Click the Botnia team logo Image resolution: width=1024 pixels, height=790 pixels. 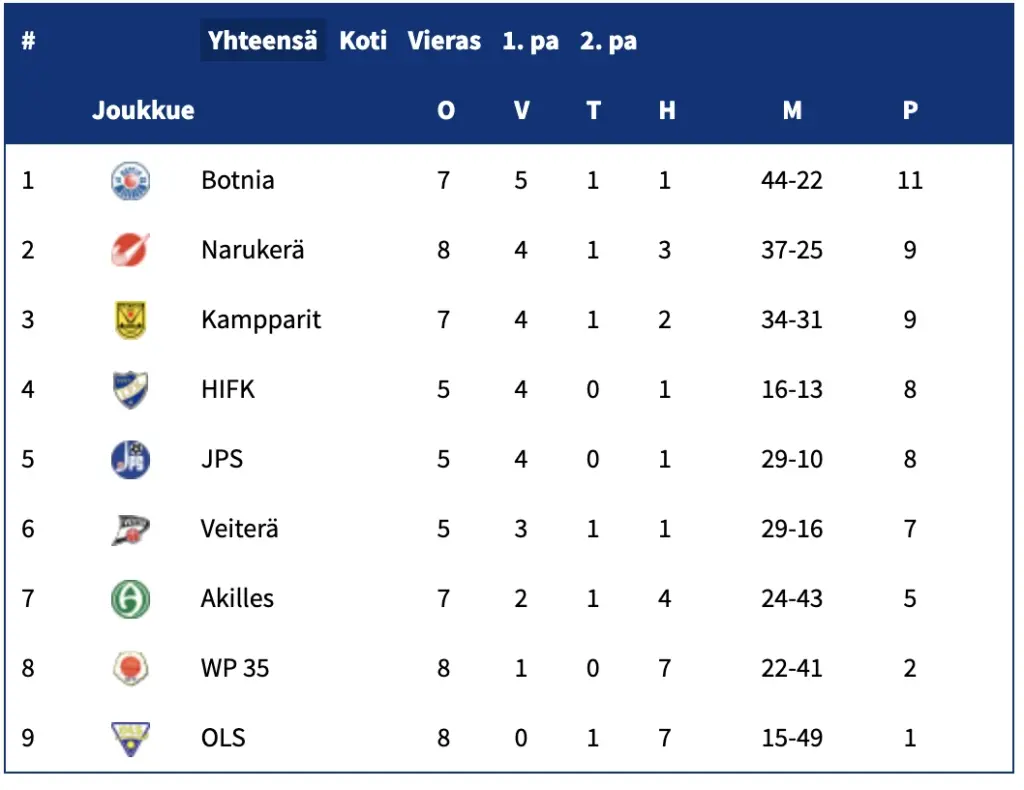point(130,181)
